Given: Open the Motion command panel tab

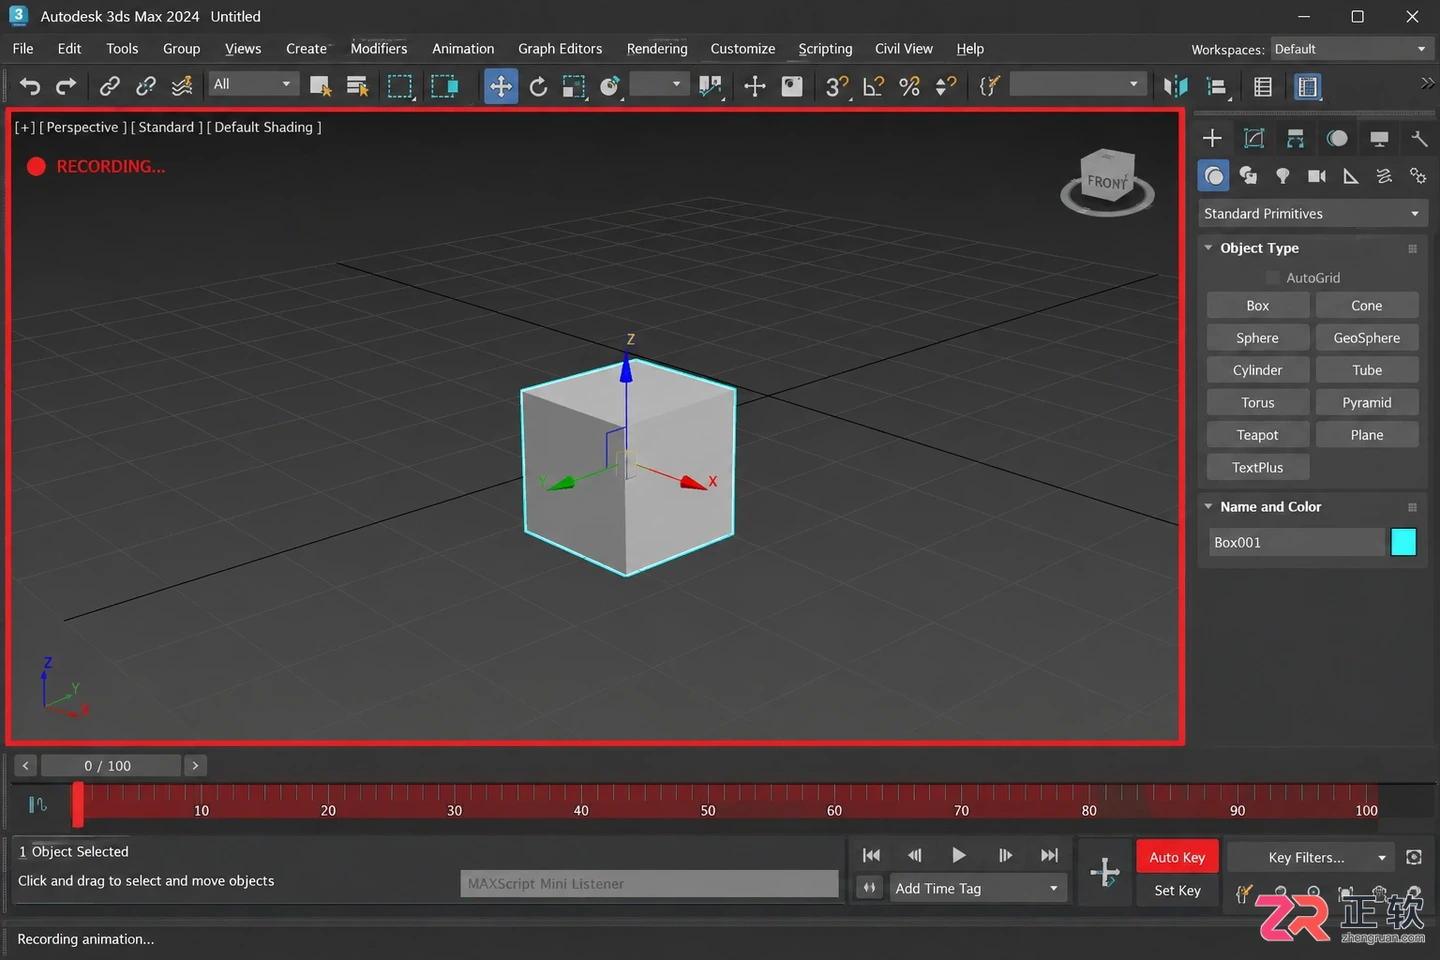Looking at the screenshot, I should (1337, 138).
